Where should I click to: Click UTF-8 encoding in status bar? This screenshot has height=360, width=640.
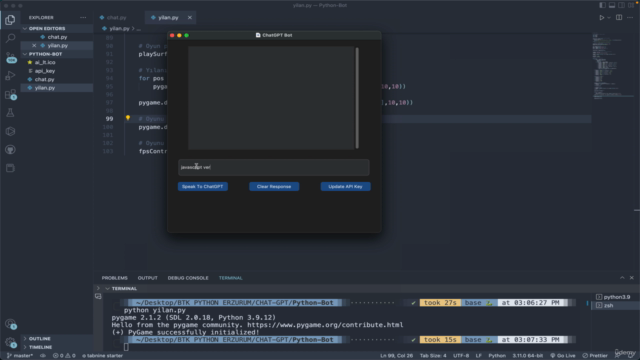click(461, 356)
